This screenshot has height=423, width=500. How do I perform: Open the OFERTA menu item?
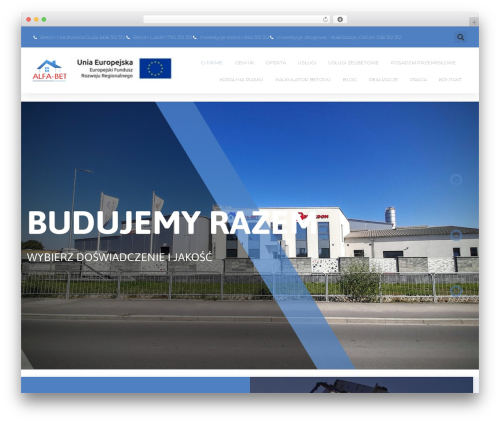tap(276, 63)
